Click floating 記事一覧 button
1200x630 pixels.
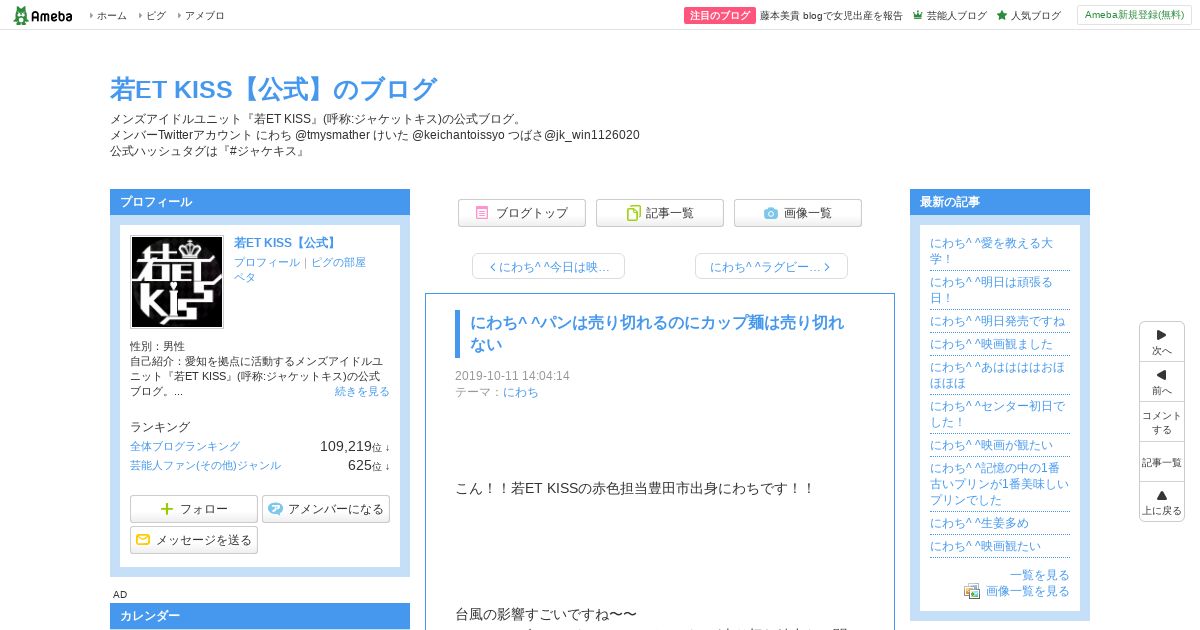point(1162,462)
